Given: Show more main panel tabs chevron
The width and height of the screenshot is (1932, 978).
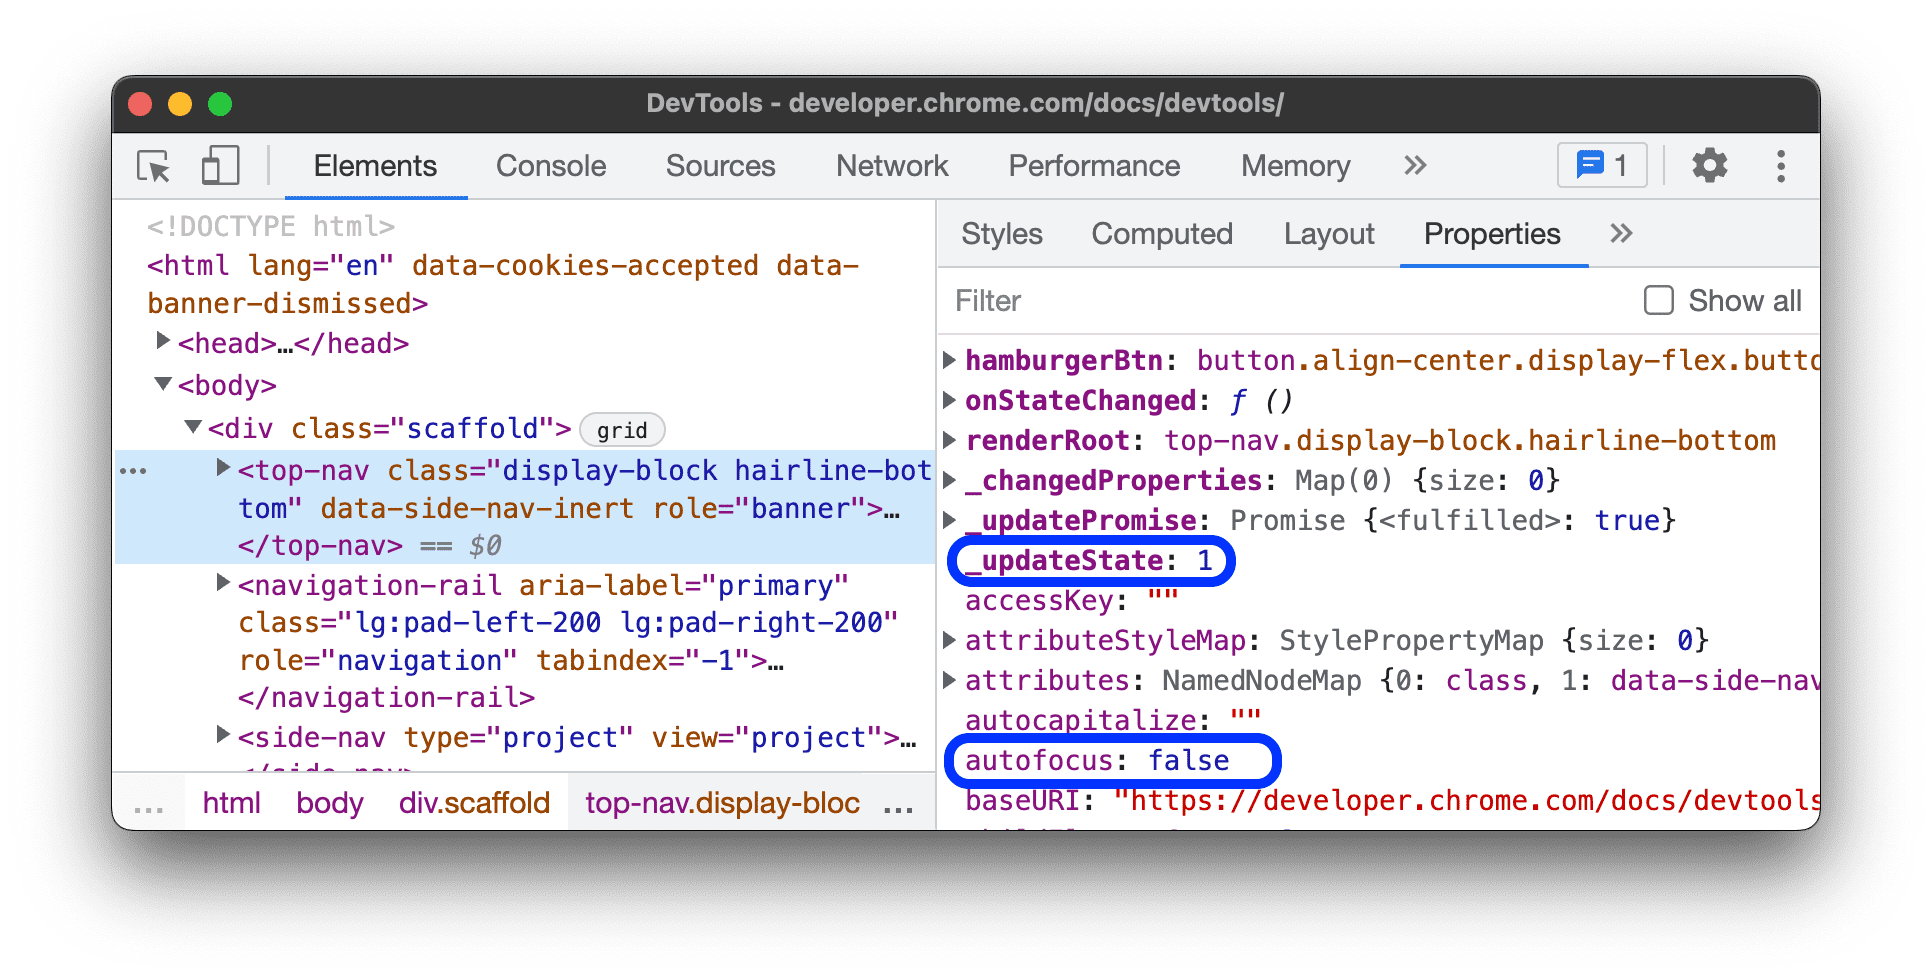Looking at the screenshot, I should click(1414, 166).
